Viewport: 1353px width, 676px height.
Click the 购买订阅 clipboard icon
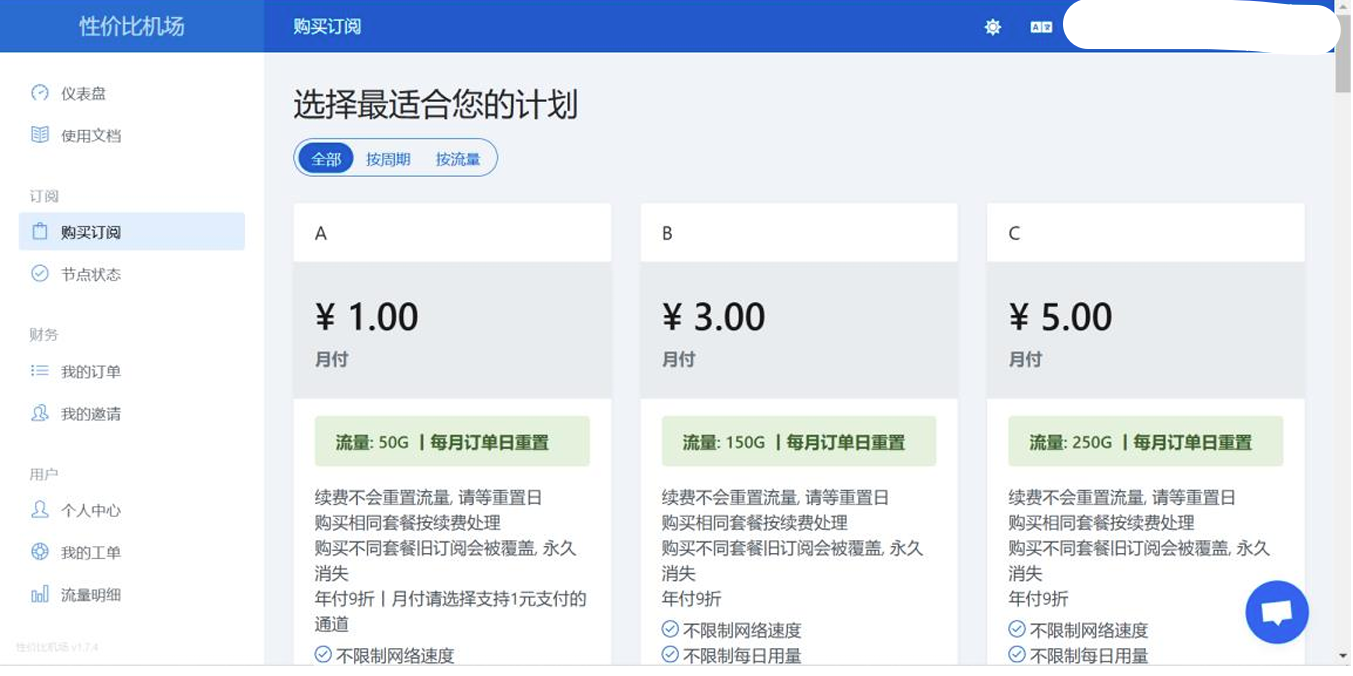pyautogui.click(x=40, y=231)
